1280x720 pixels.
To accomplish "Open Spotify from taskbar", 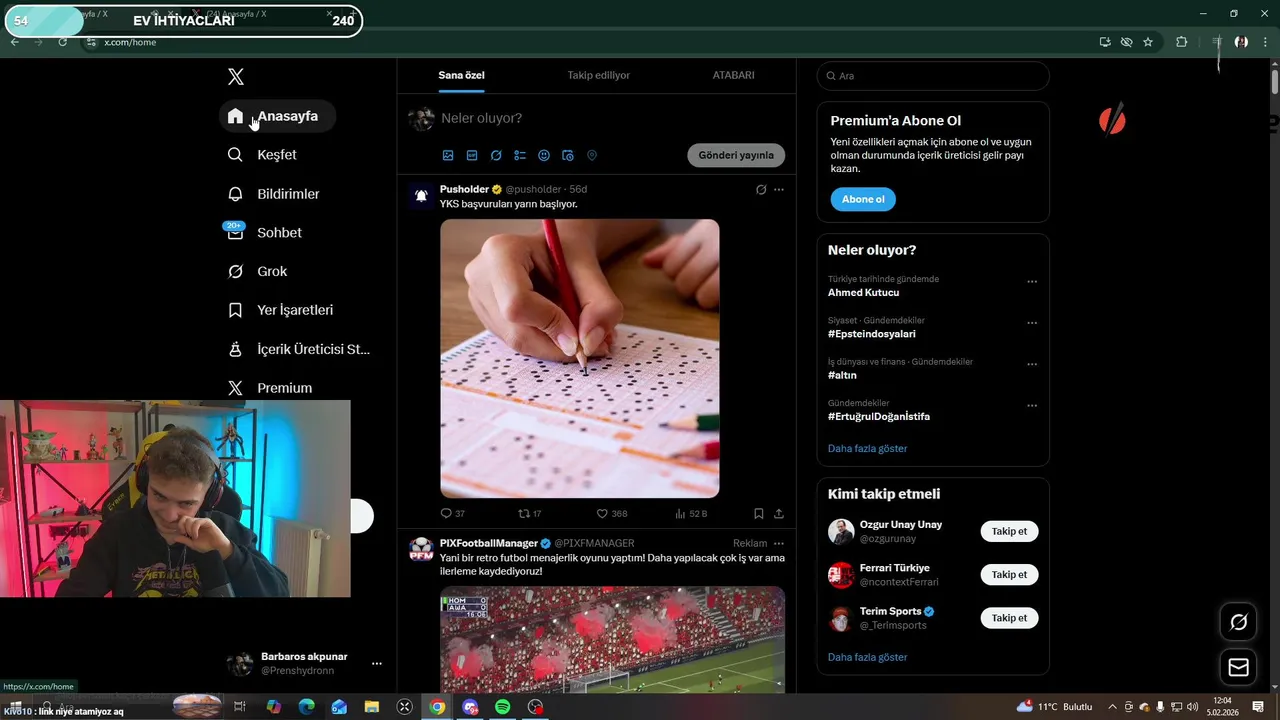I will (503, 707).
